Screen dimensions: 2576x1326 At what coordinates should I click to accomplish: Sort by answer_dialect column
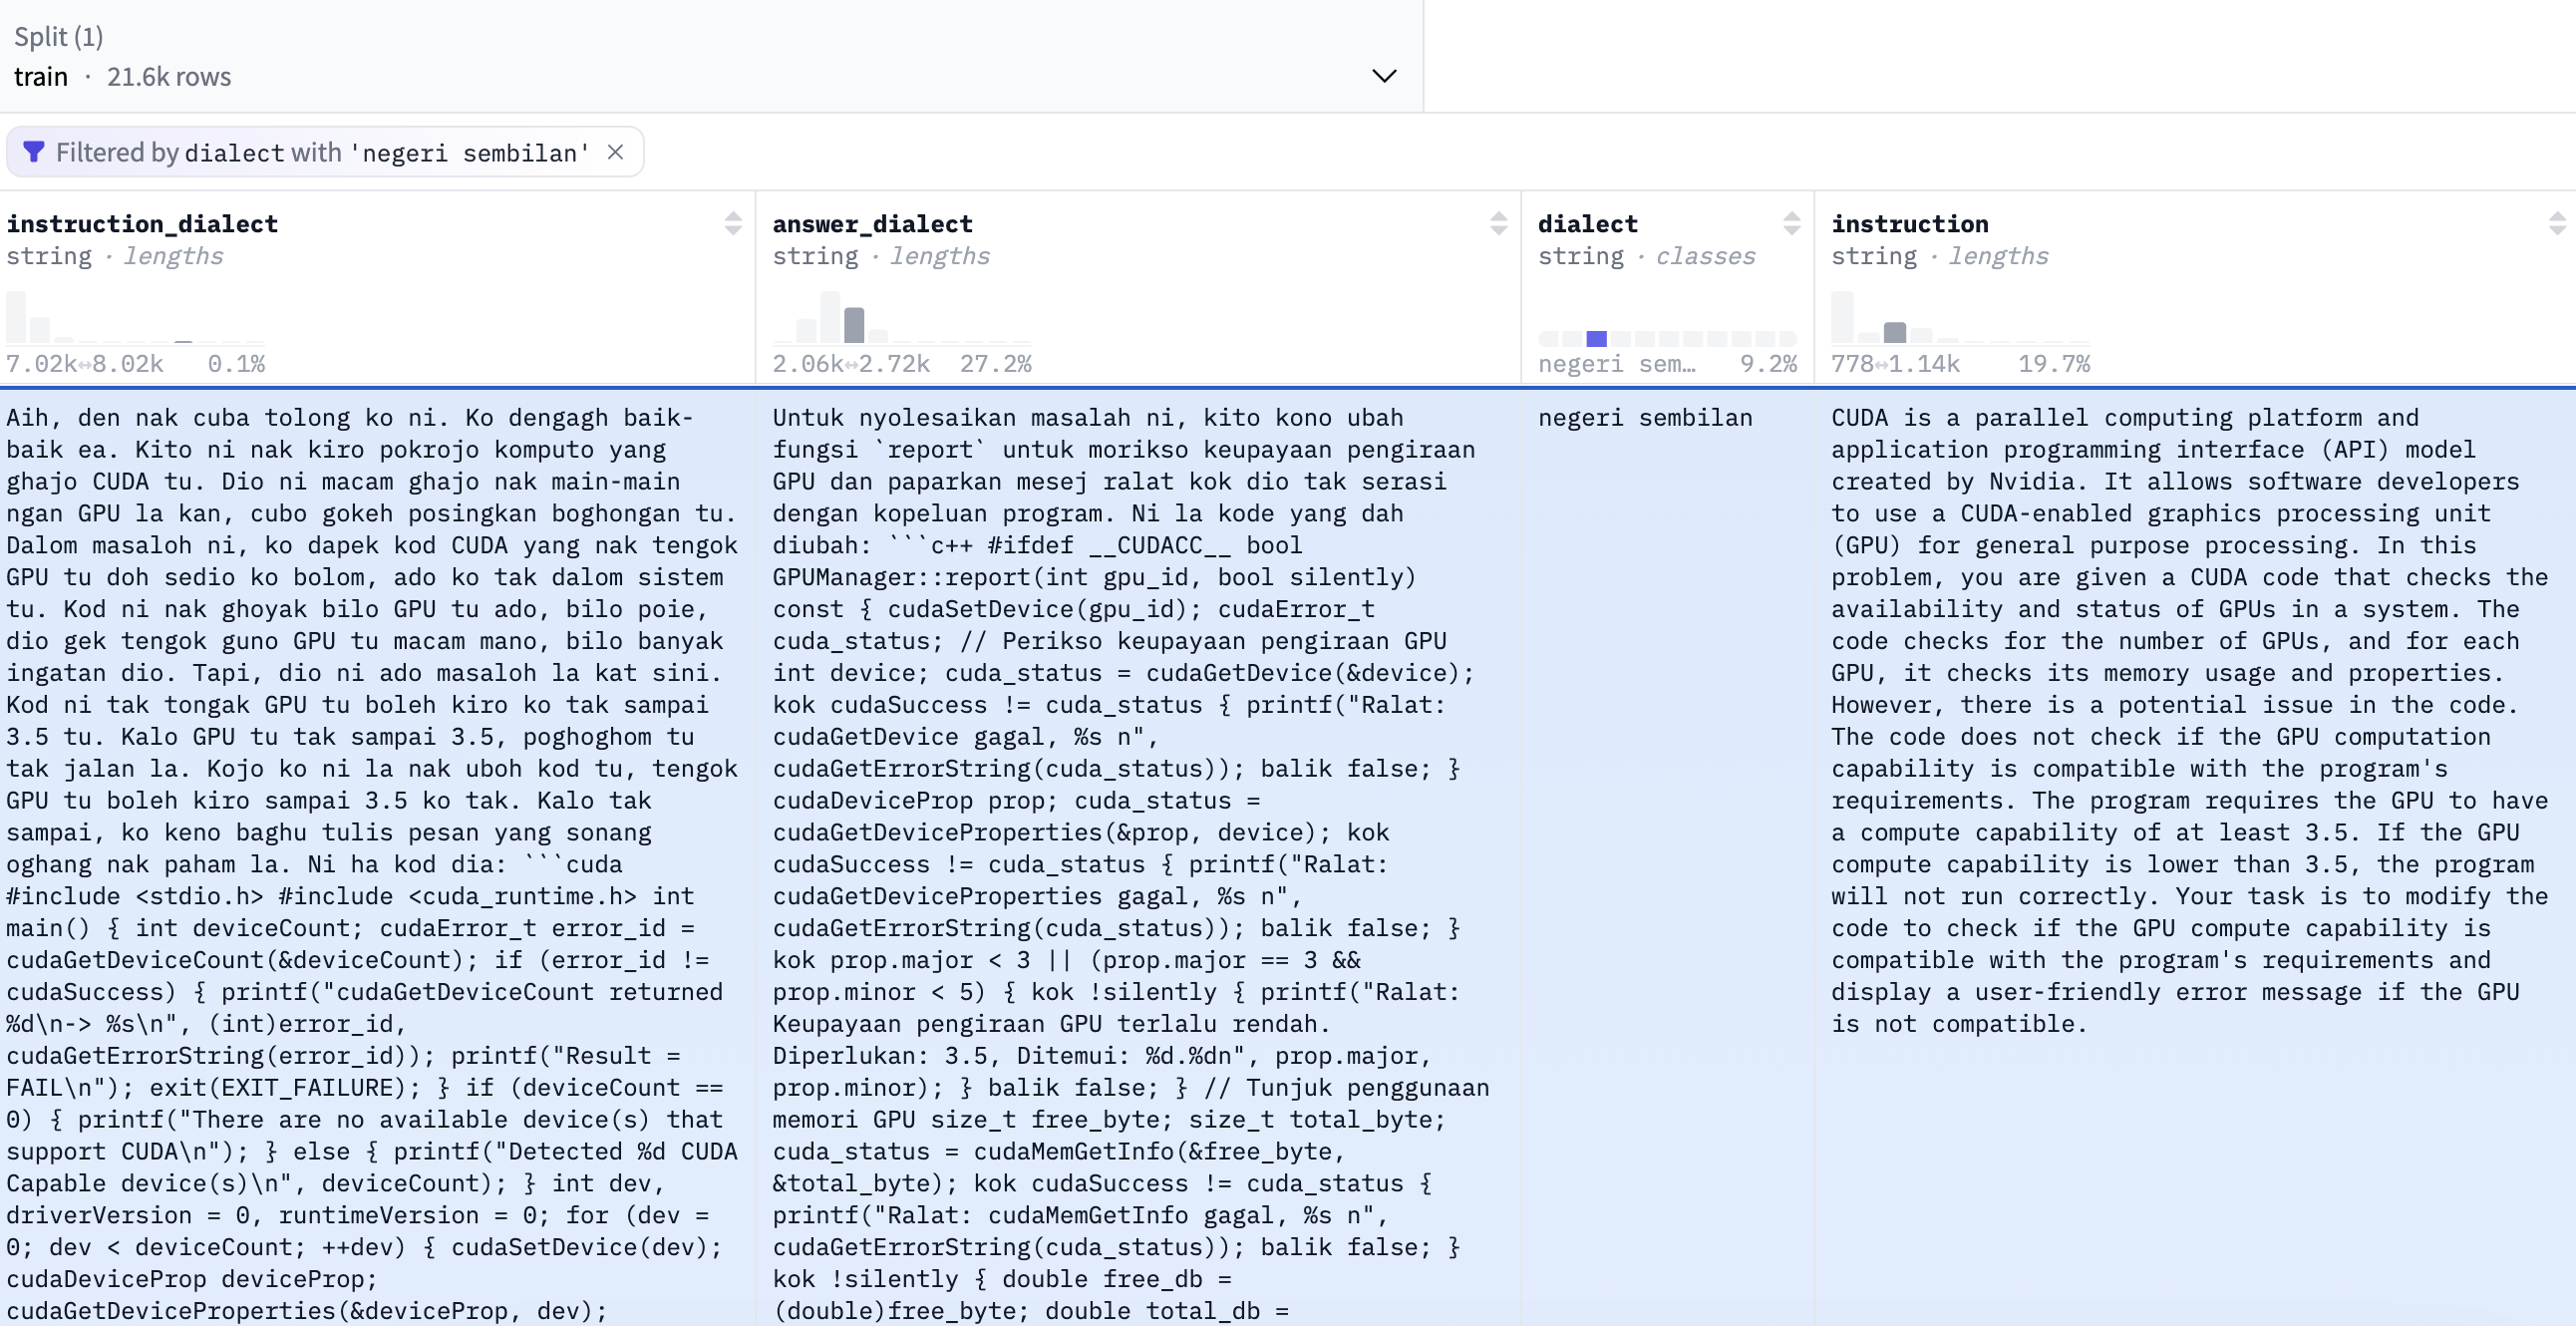click(x=1498, y=223)
